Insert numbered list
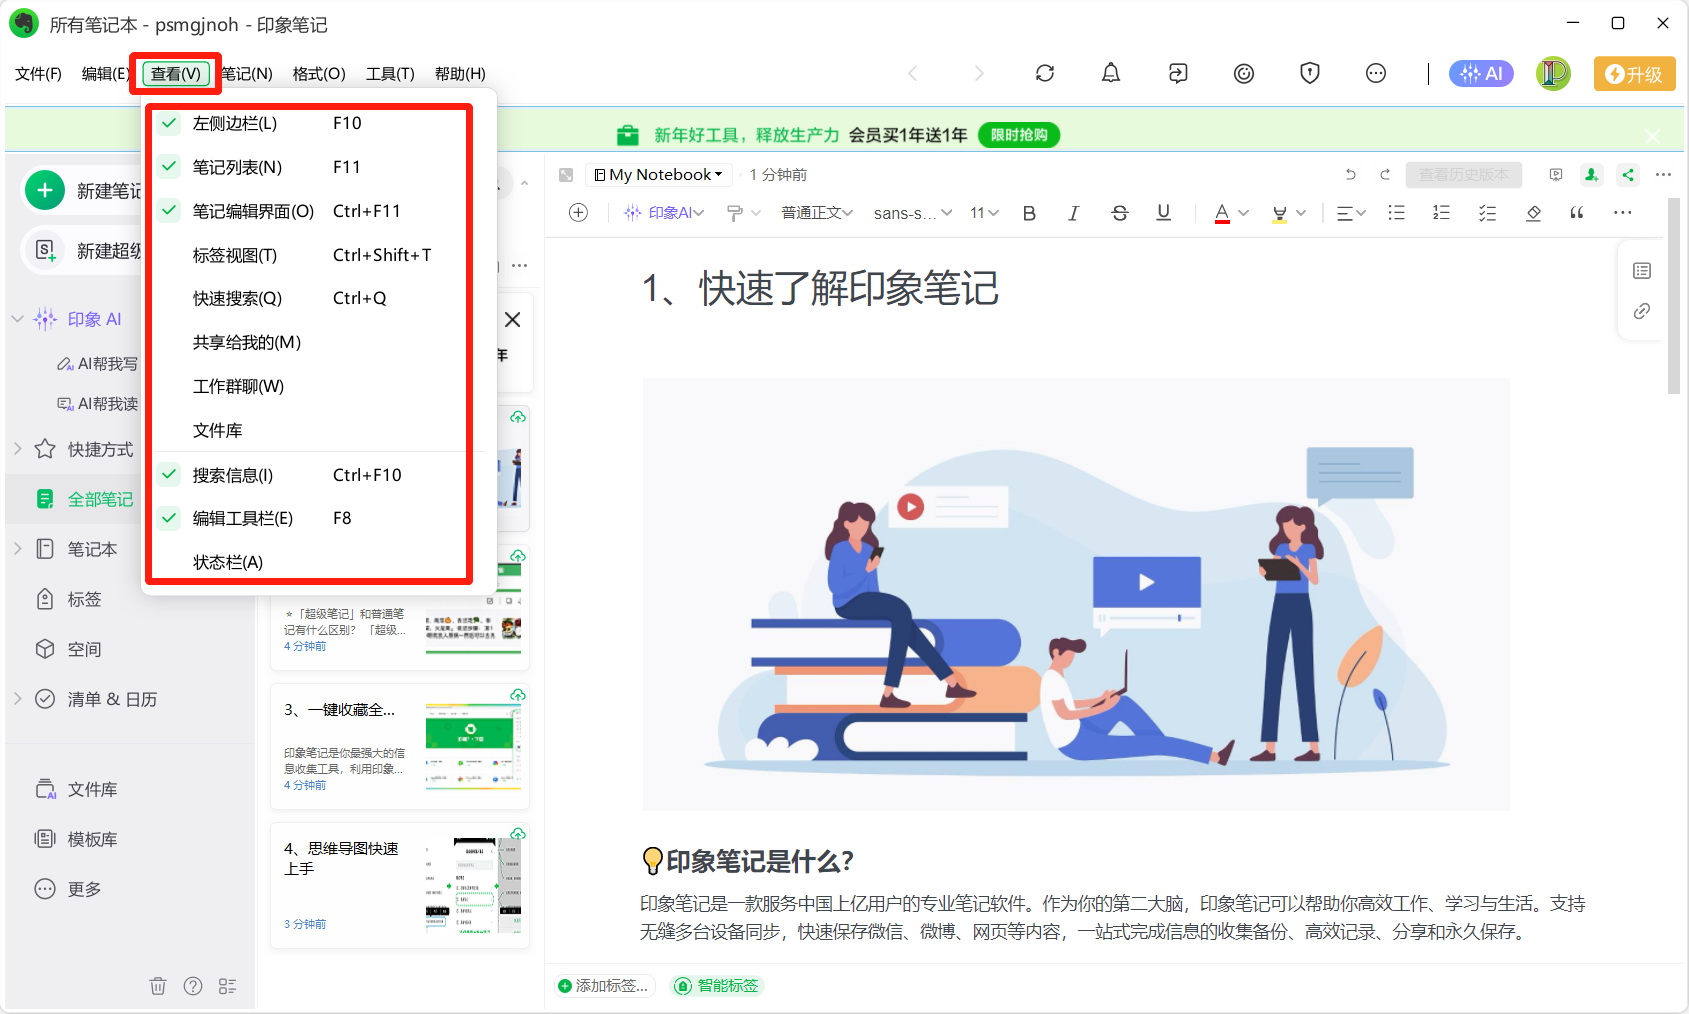Screen dimensions: 1689x1014 click(1441, 213)
